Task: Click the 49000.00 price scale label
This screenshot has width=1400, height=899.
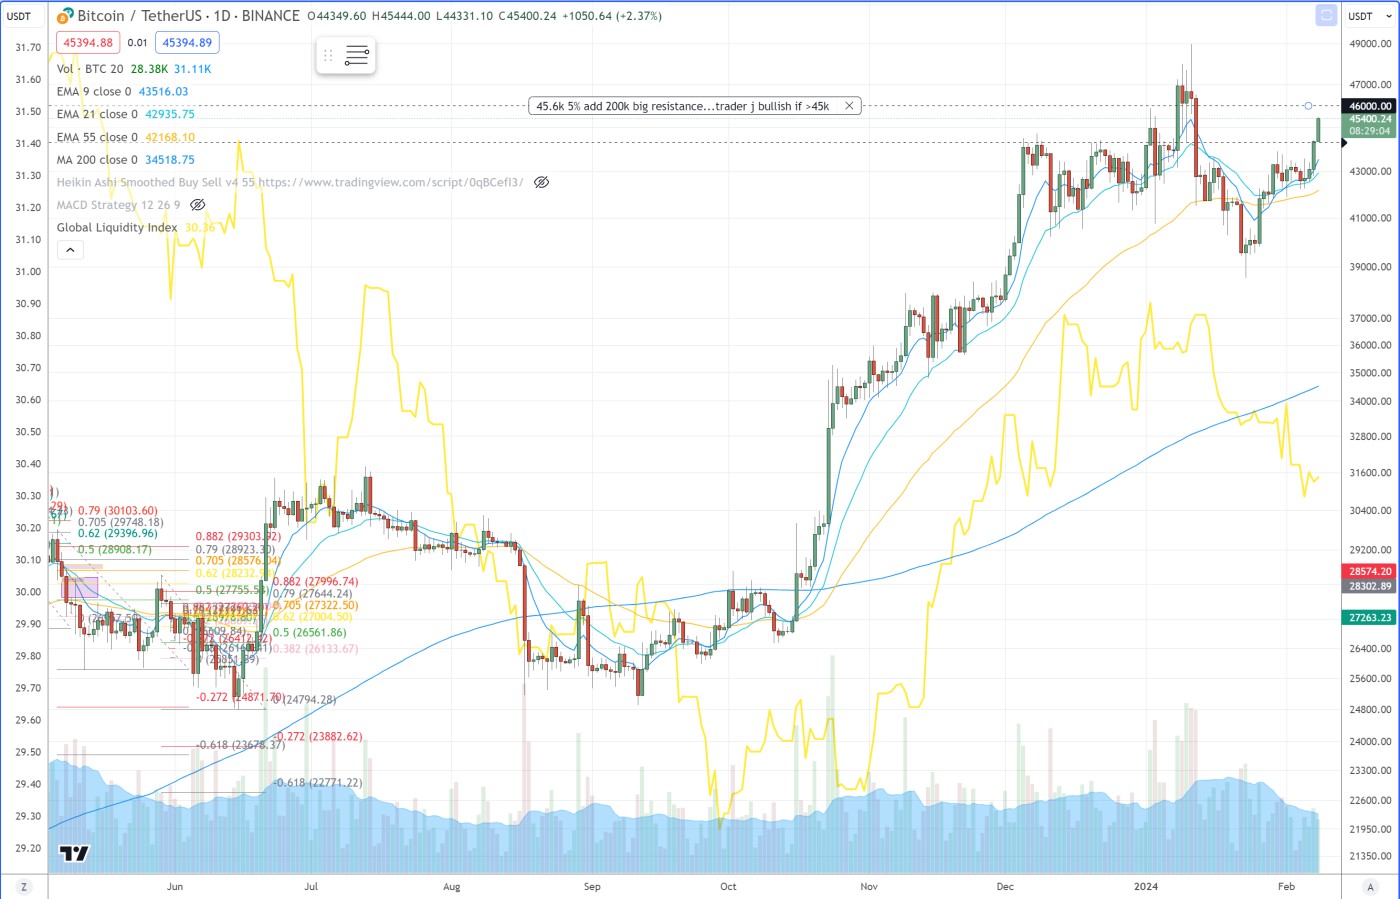Action: click(x=1370, y=44)
